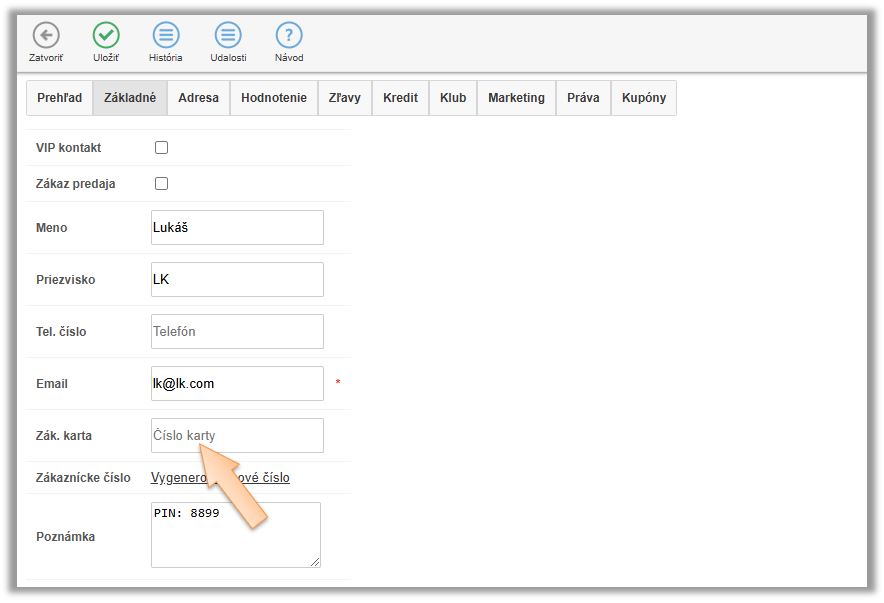Save the contact with Uložiť icon

coord(106,36)
